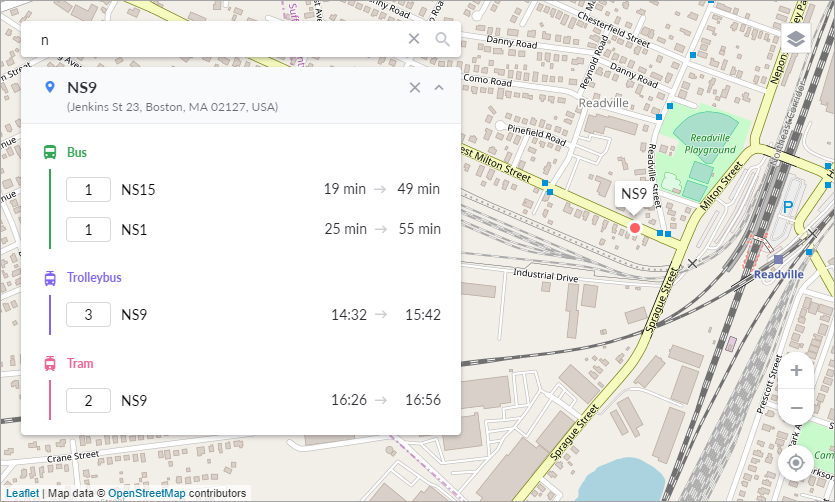This screenshot has width=835, height=502.
Task: Select trolleybus route 3
Action: (x=88, y=315)
